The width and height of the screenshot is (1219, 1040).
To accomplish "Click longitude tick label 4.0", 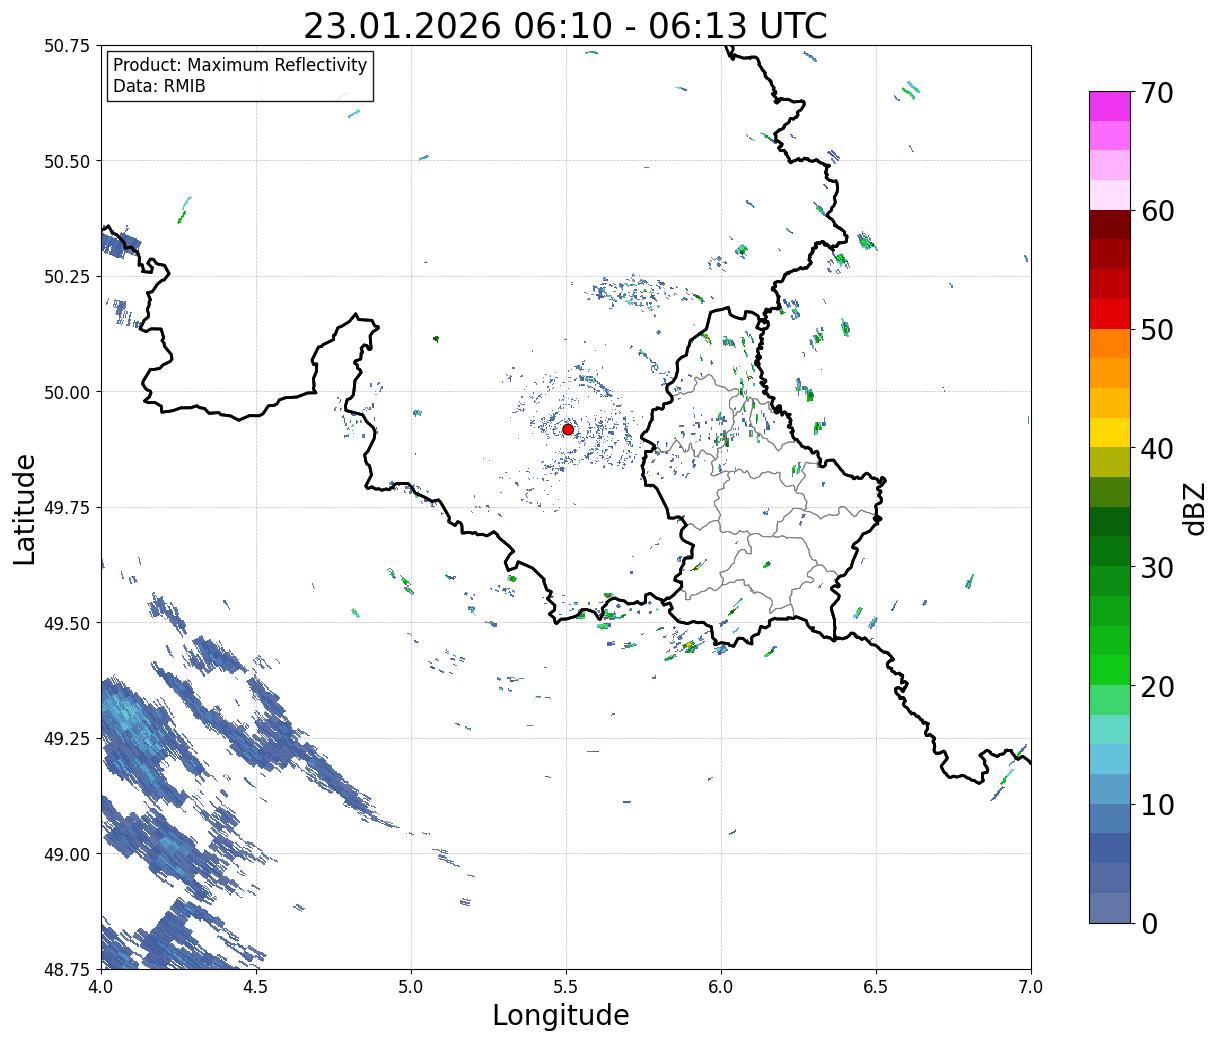I will click(x=101, y=987).
